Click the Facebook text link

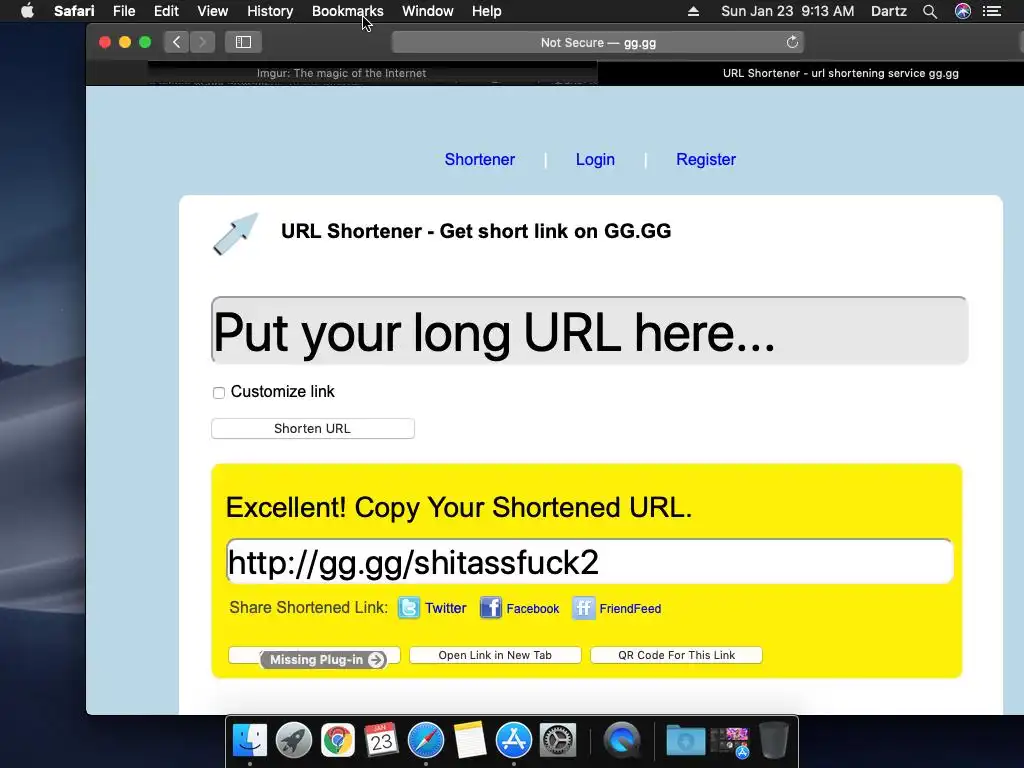tap(532, 609)
